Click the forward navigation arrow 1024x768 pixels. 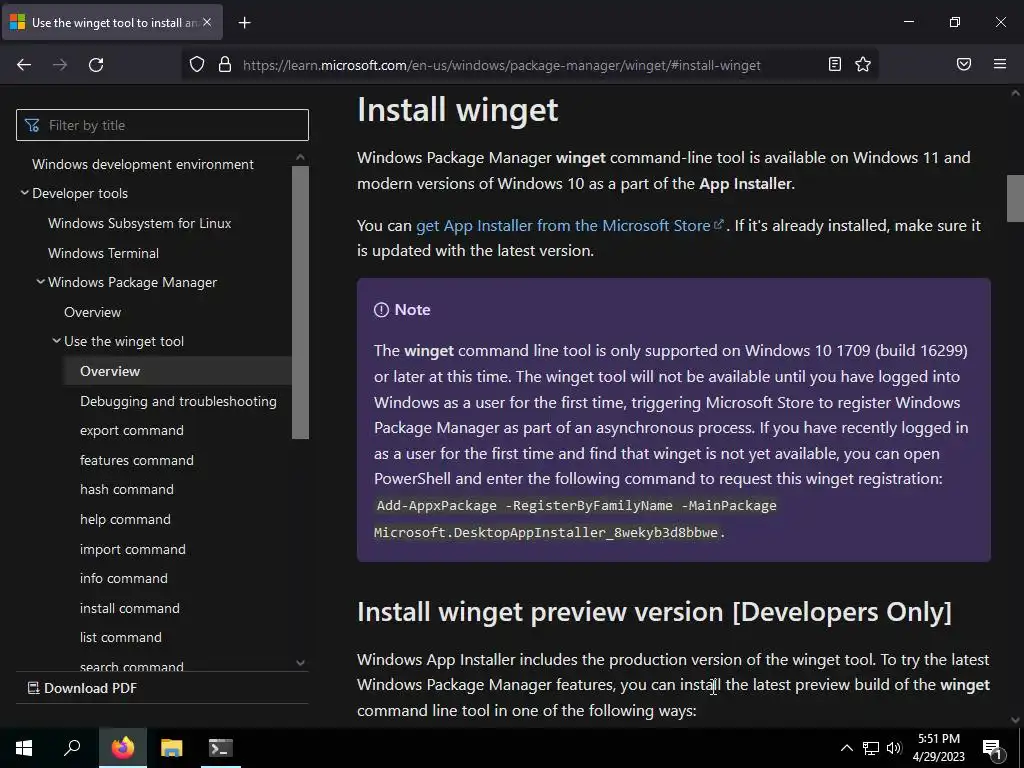coord(60,65)
